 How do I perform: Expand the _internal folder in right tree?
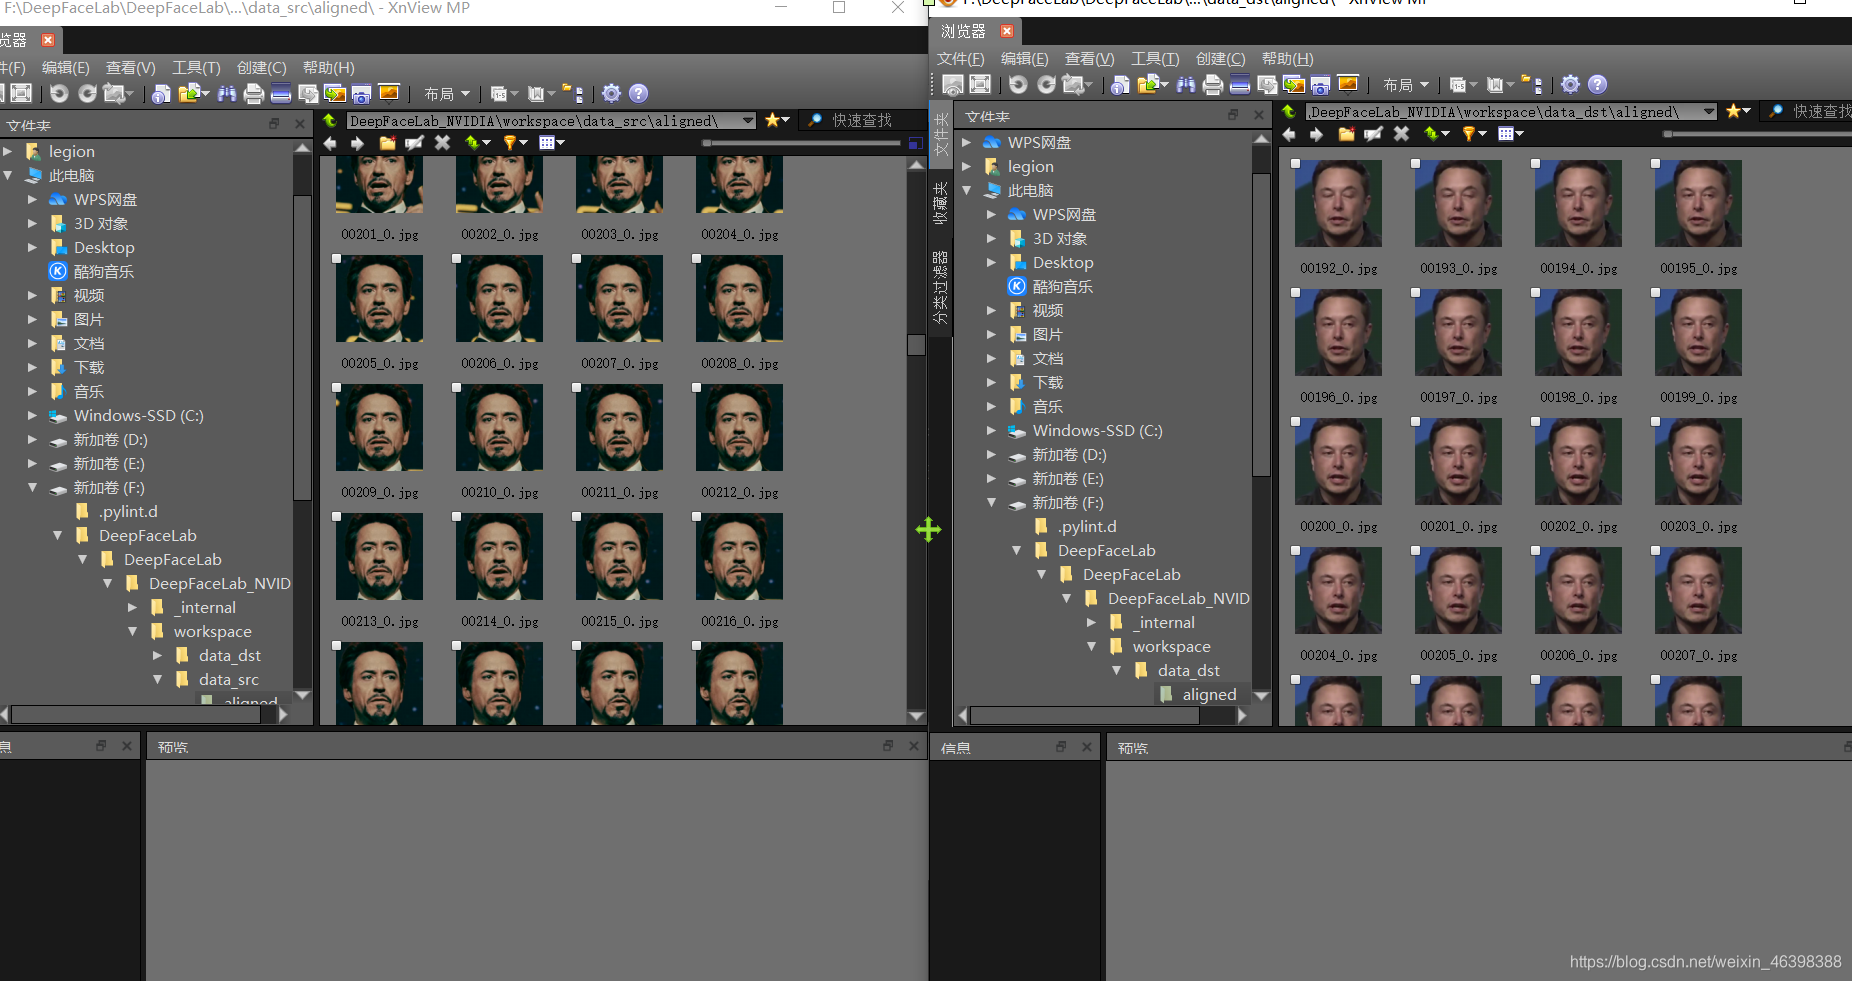click(1092, 623)
